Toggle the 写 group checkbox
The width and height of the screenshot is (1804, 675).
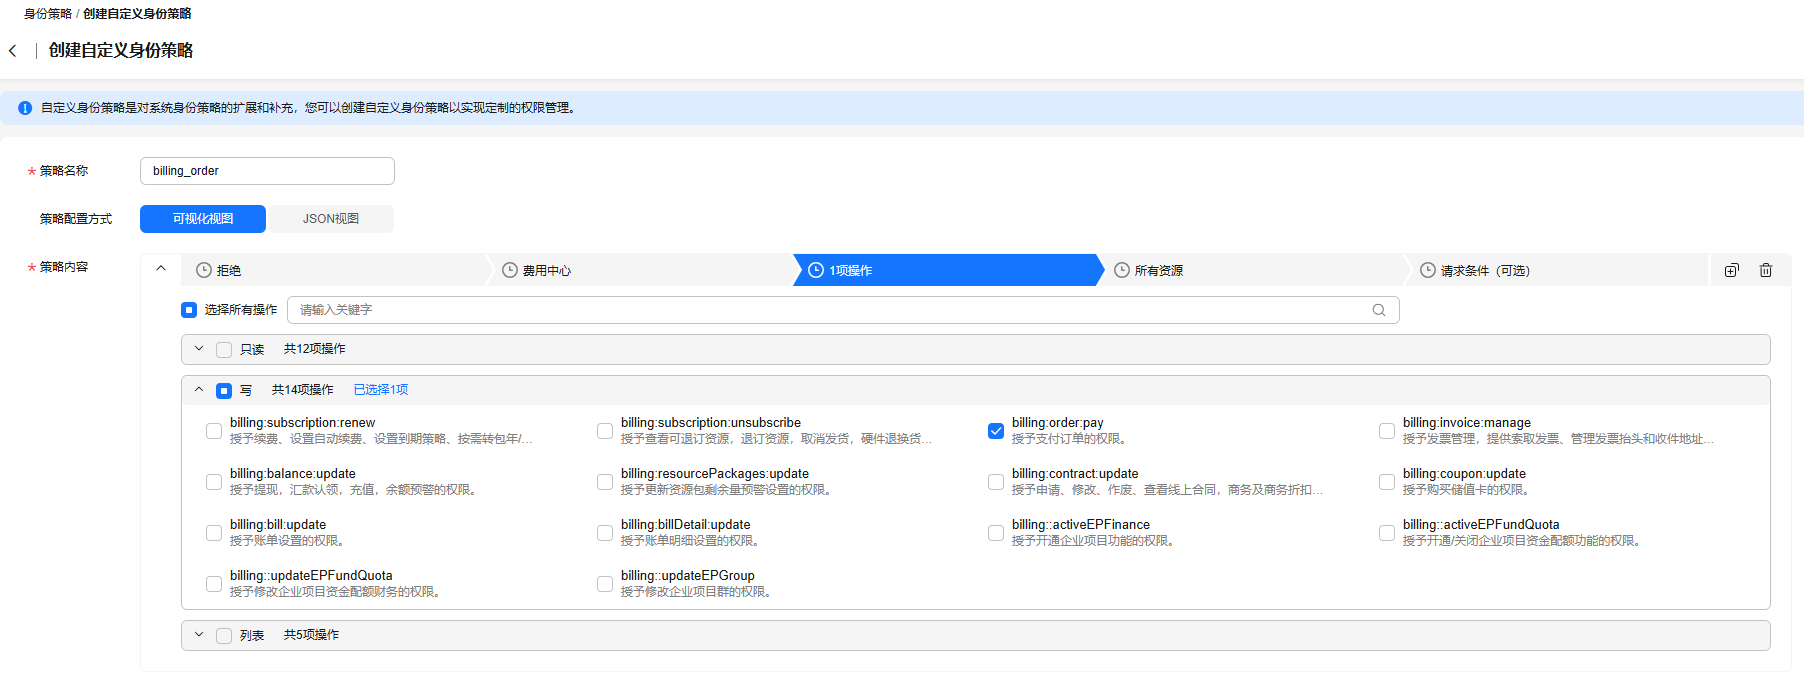pos(224,391)
